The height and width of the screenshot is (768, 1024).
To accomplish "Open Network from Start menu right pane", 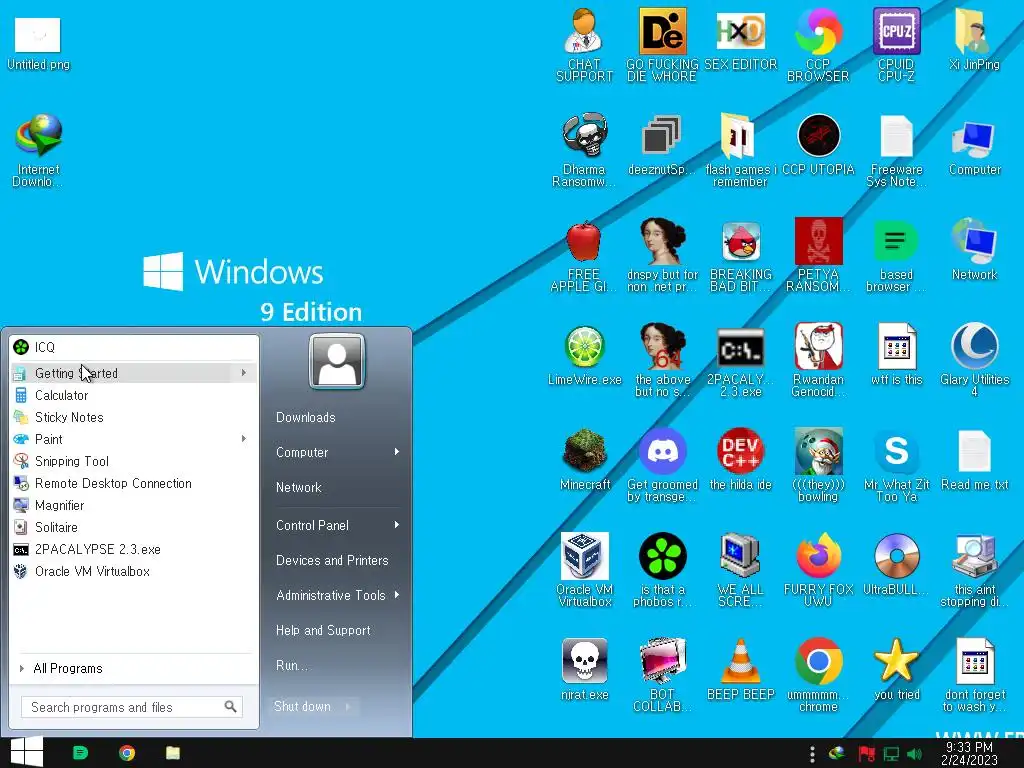I will click(299, 487).
